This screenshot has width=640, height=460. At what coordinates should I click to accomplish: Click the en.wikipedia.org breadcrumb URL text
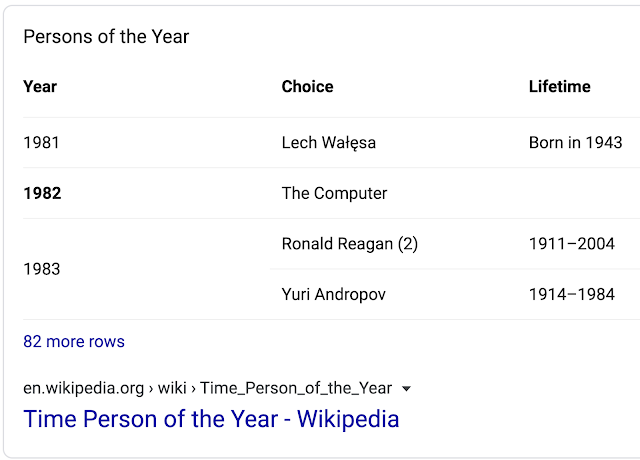[x=84, y=388]
